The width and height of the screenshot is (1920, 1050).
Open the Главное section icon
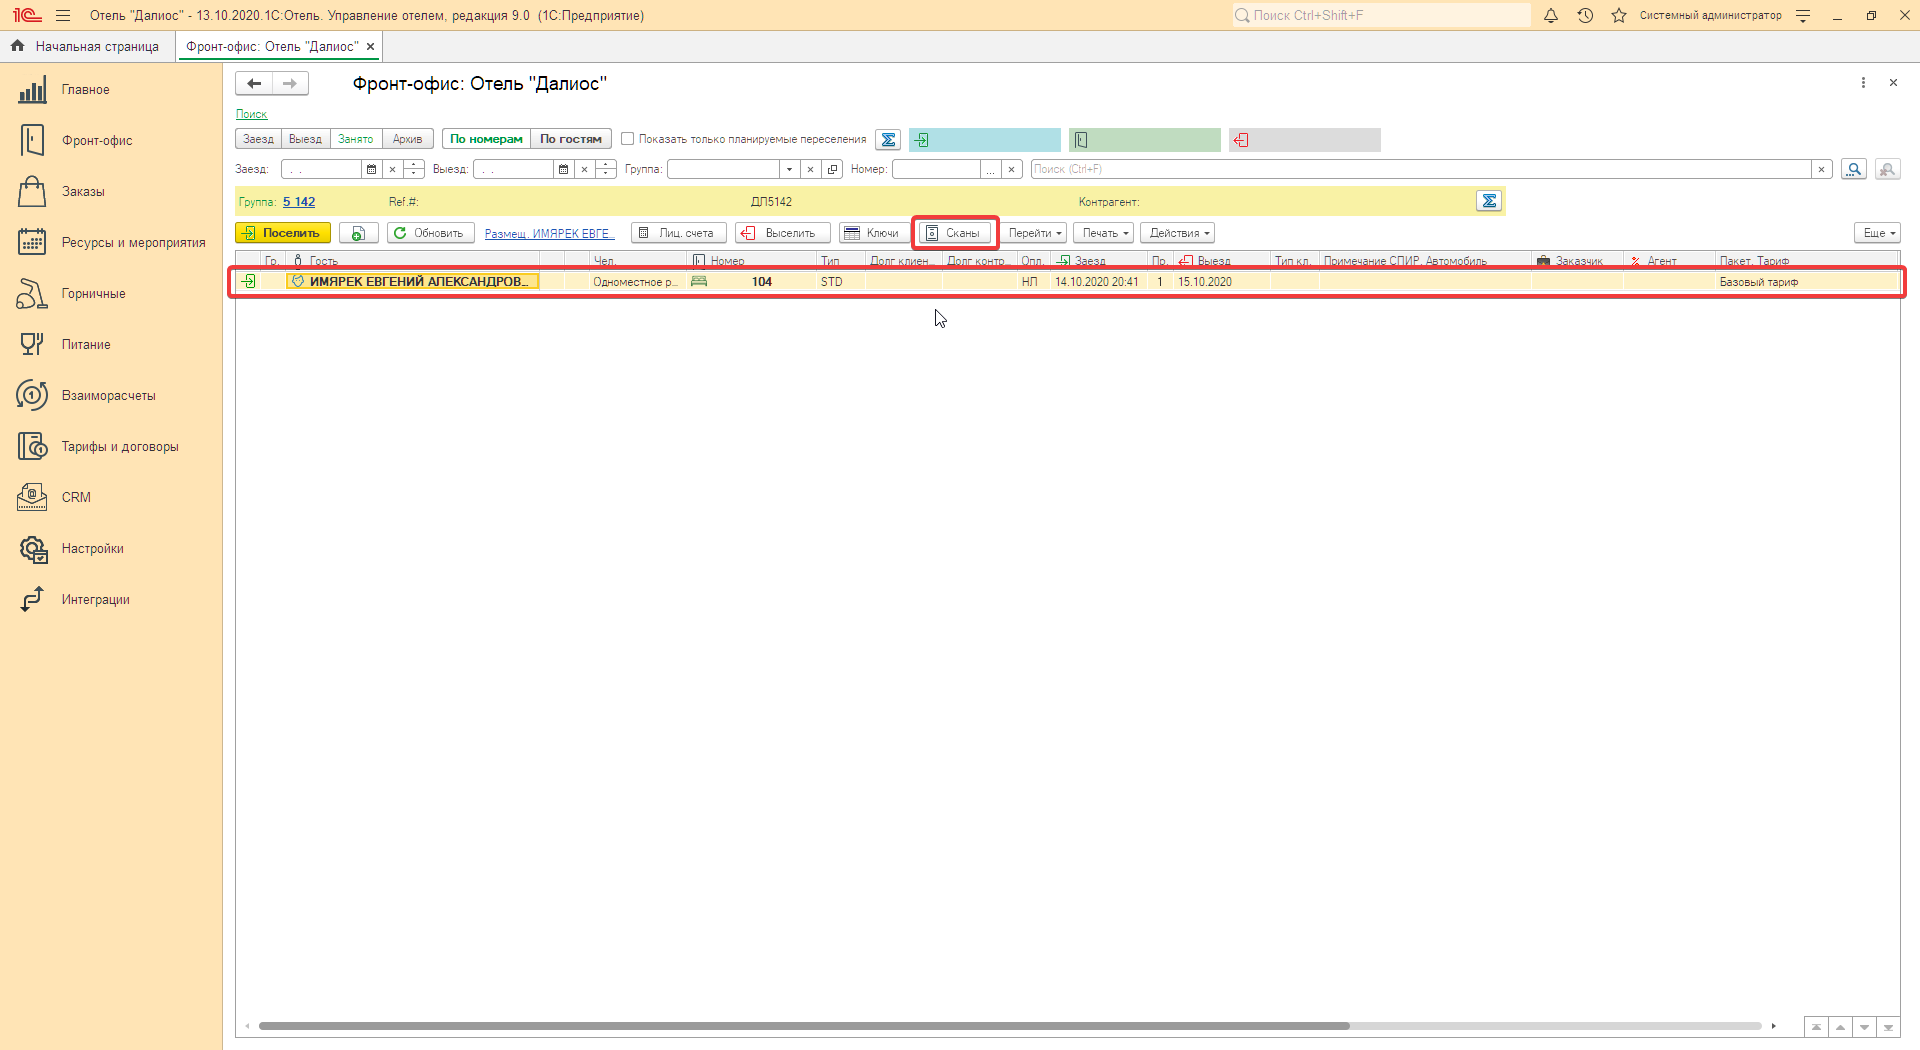[x=32, y=90]
